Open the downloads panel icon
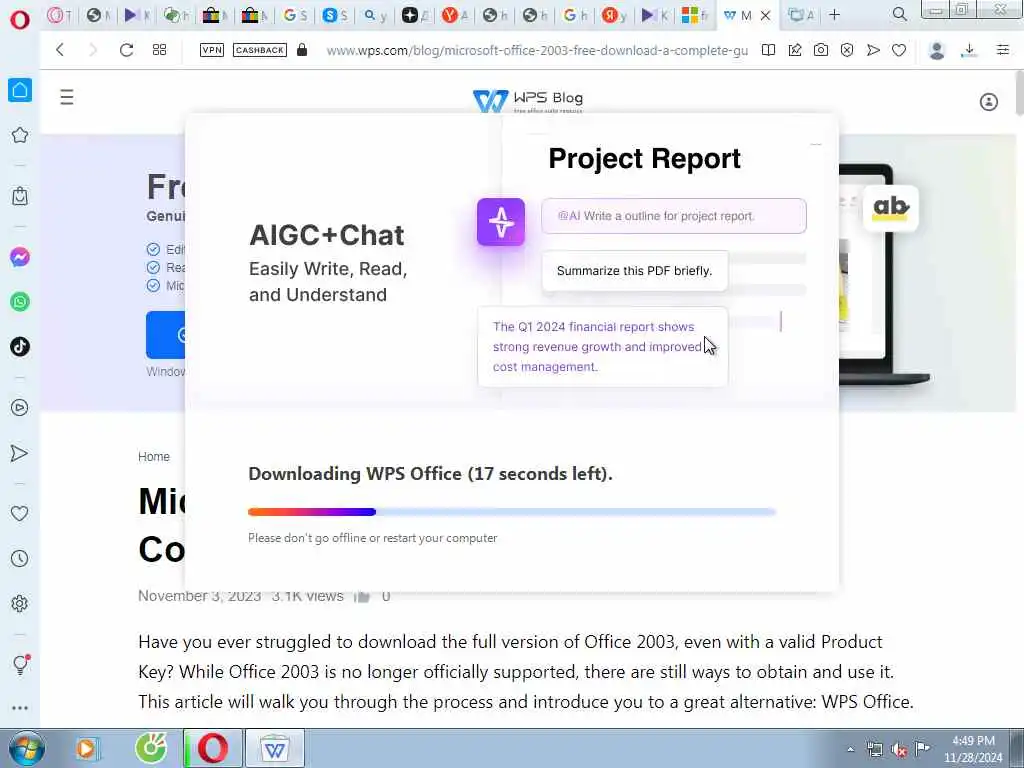 969,50
